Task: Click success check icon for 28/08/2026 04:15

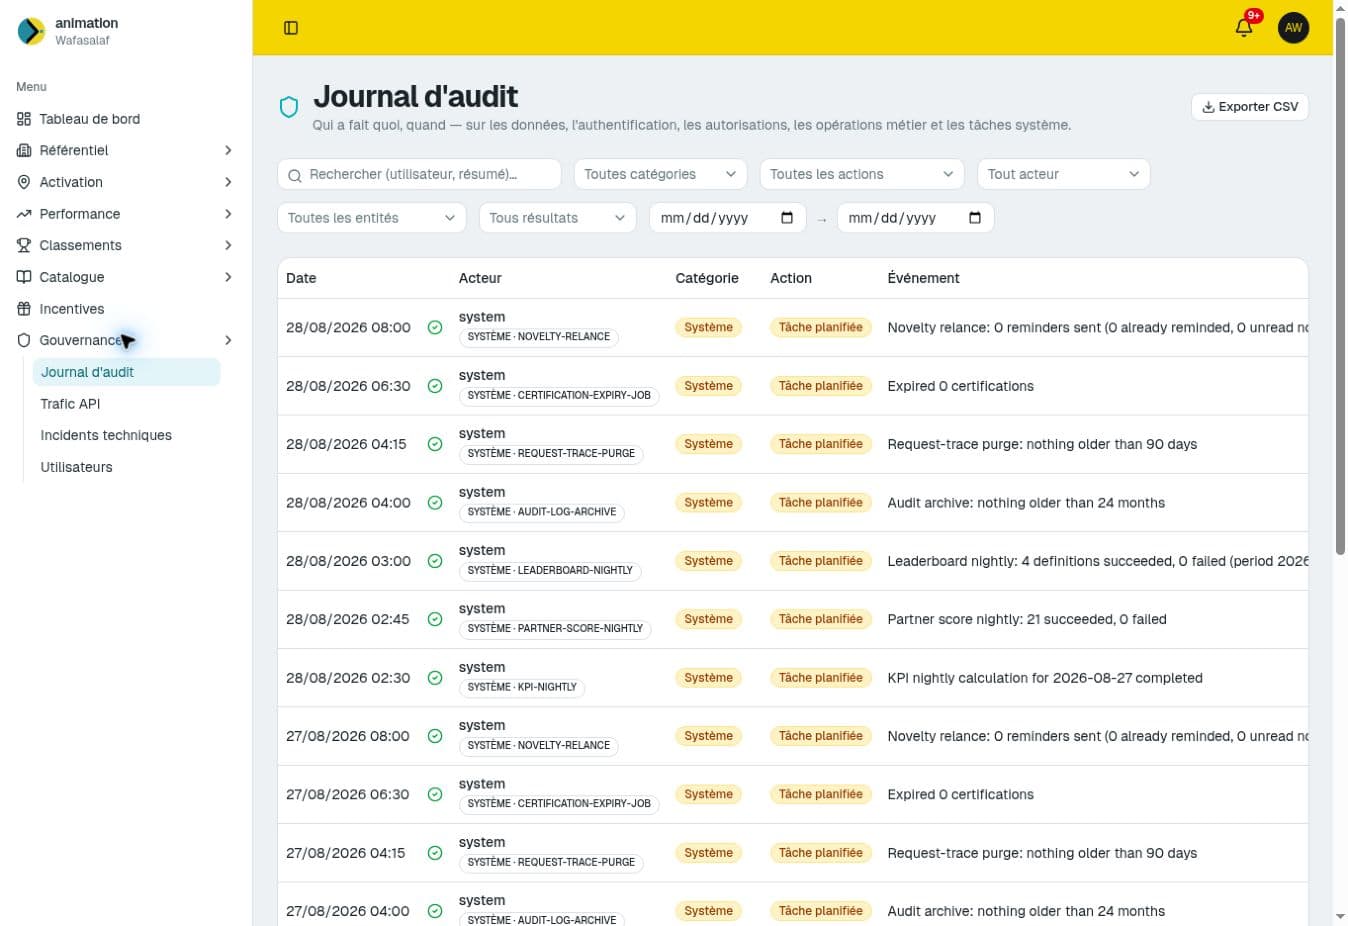Action: point(435,444)
